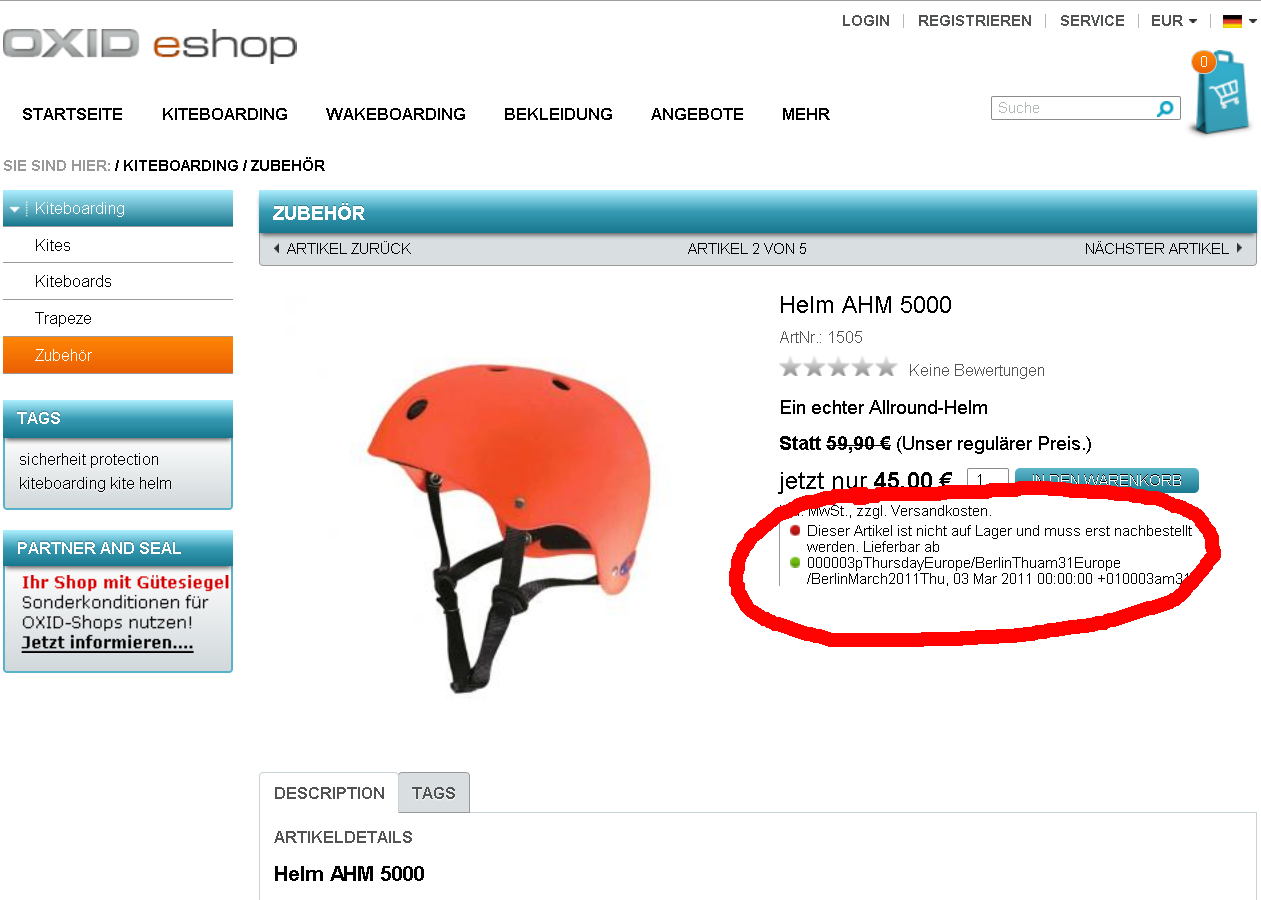Image resolution: width=1261 pixels, height=900 pixels.
Task: Open the Login link
Action: [866, 21]
